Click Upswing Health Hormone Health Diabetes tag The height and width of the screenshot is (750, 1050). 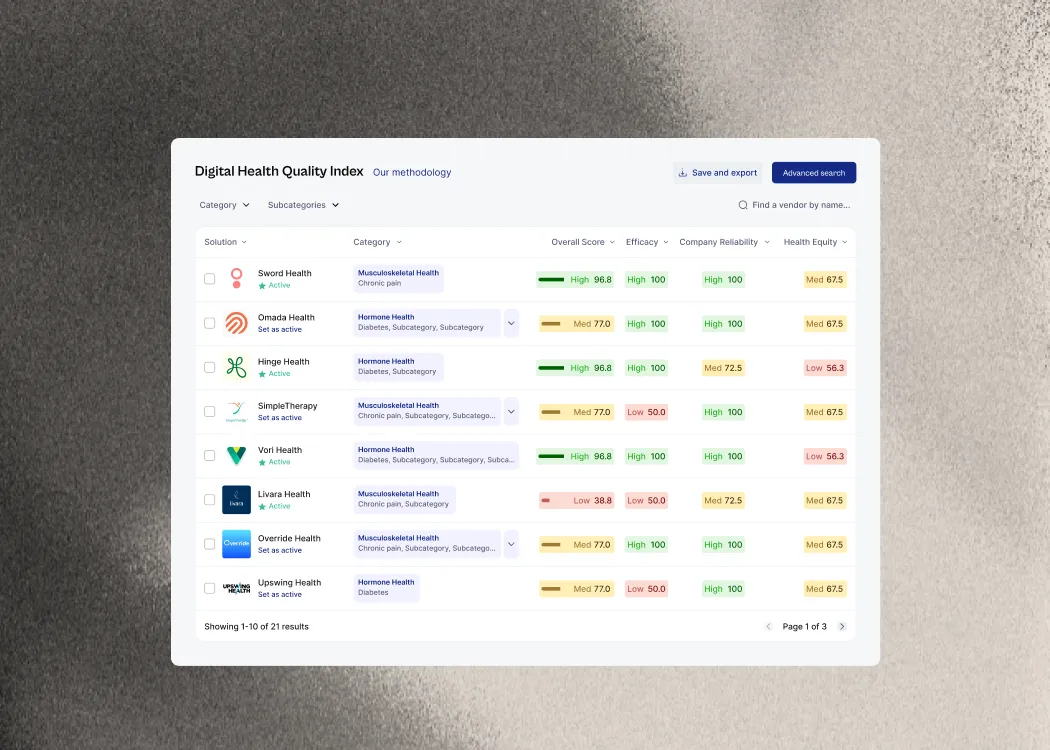tap(386, 588)
